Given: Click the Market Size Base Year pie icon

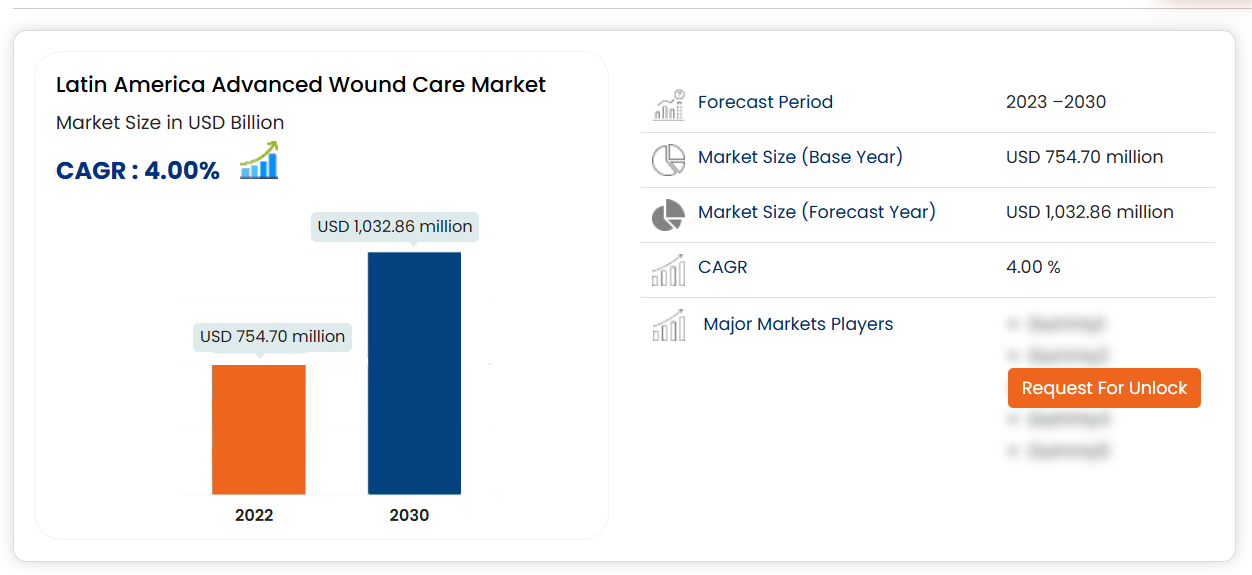Looking at the screenshot, I should click(x=669, y=159).
